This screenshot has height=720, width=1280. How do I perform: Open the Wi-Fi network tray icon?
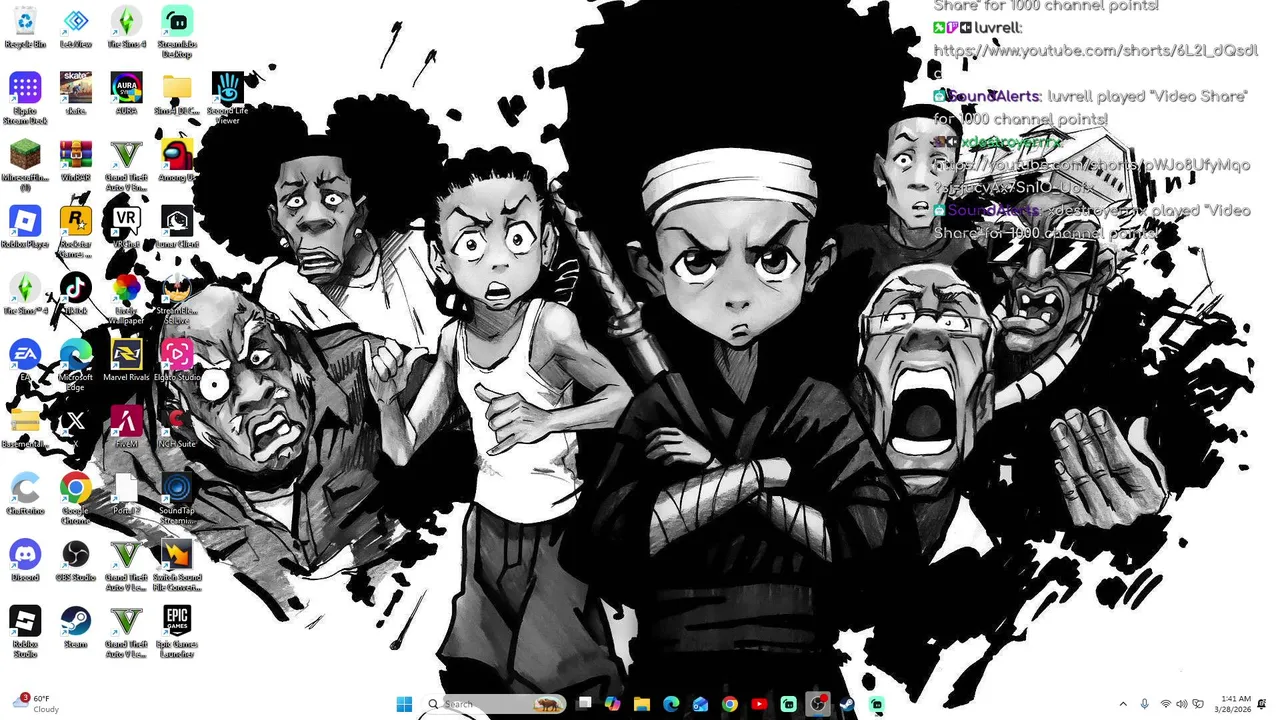pyautogui.click(x=1165, y=704)
